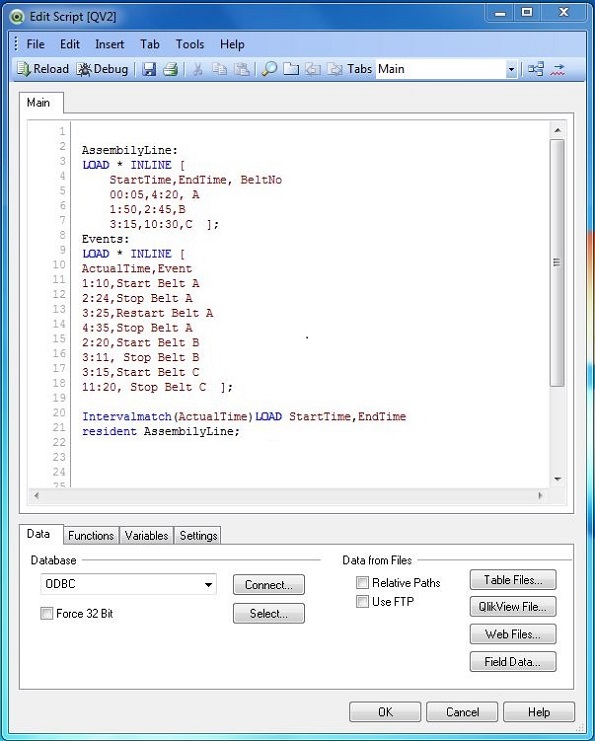Click the '2:20,Start Belt B' line
The height and width of the screenshot is (741, 595).
140,343
